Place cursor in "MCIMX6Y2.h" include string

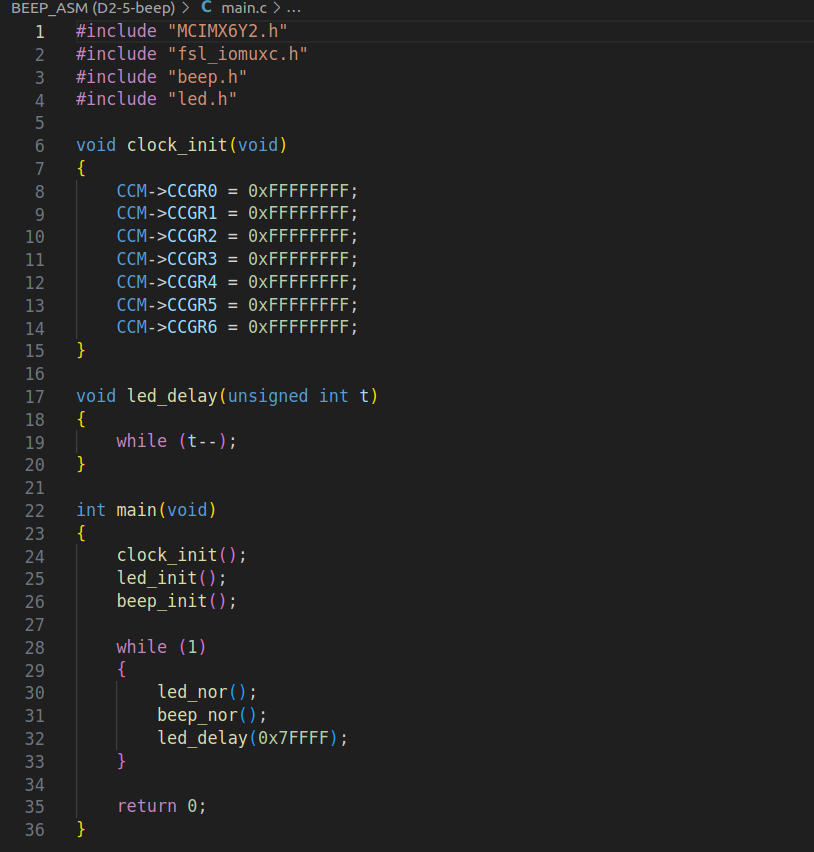tap(228, 31)
